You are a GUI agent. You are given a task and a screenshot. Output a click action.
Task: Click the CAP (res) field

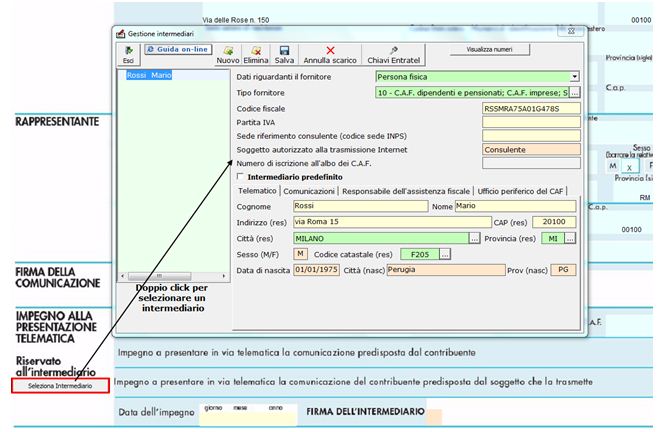tap(554, 222)
